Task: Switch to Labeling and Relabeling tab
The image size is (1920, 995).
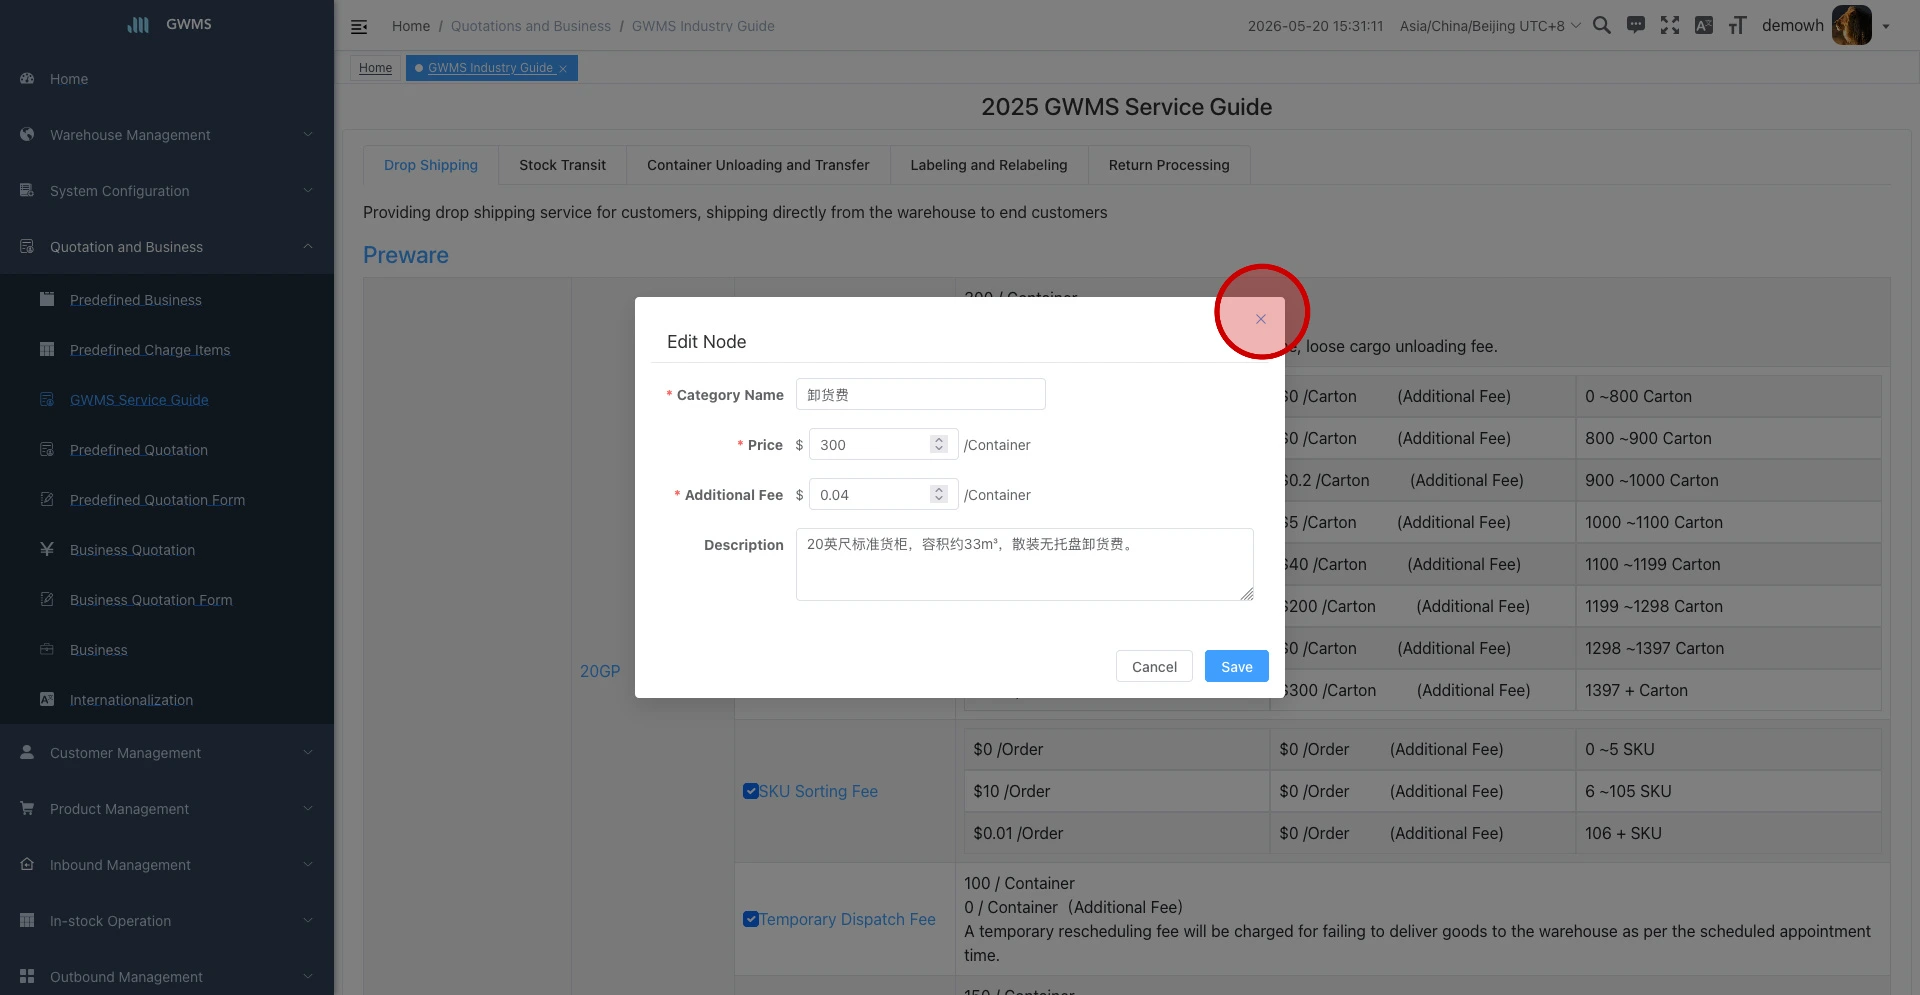Action: pos(989,165)
